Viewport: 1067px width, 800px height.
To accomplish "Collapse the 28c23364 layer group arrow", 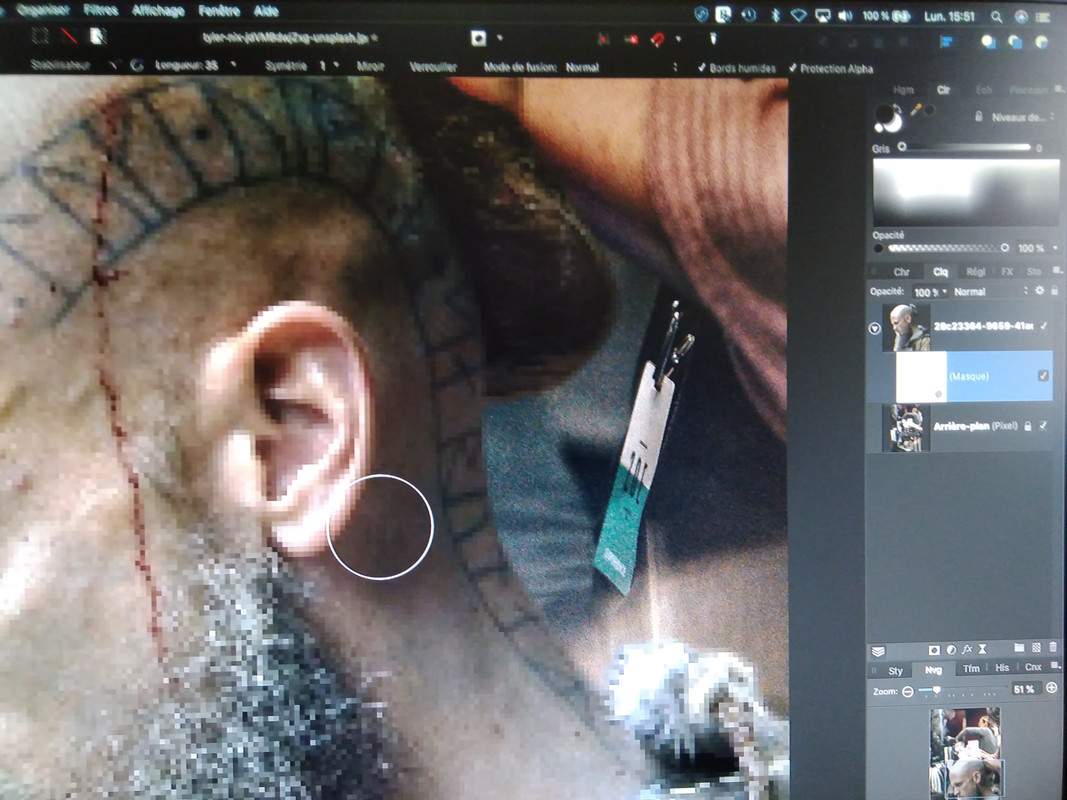I will [875, 329].
